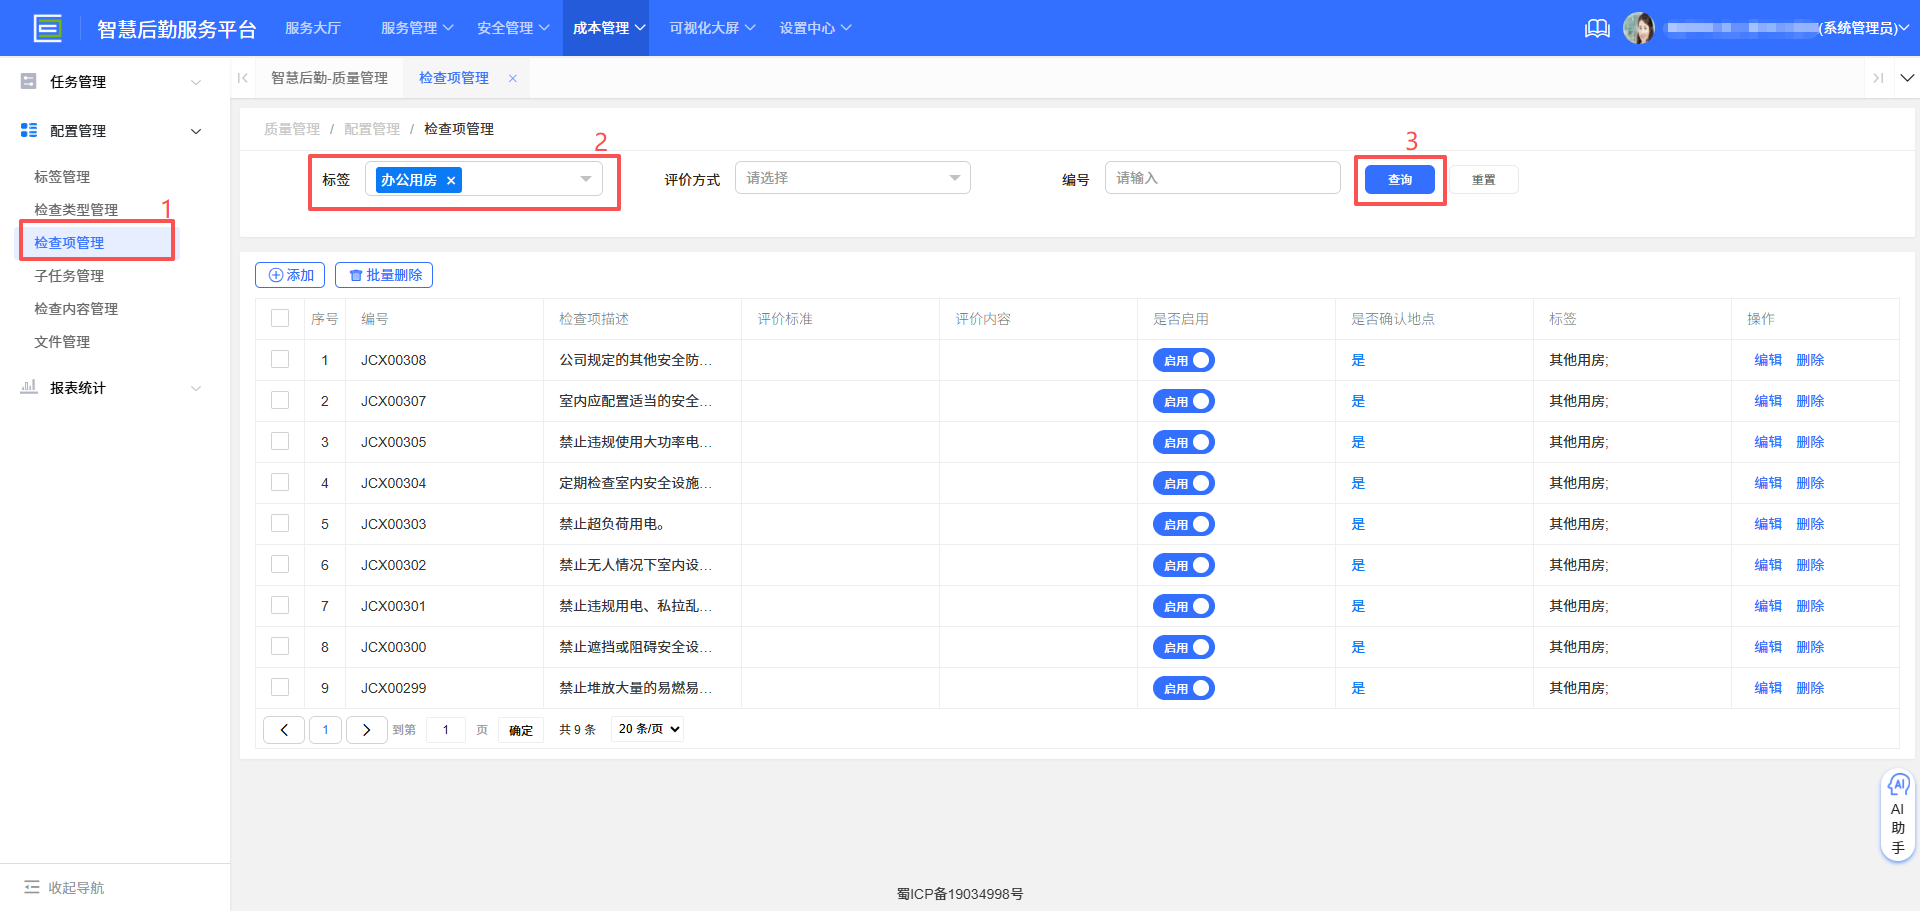The width and height of the screenshot is (1920, 911).
Task: Click the 报表统计 chart icon in sidebar
Action: (x=28, y=387)
